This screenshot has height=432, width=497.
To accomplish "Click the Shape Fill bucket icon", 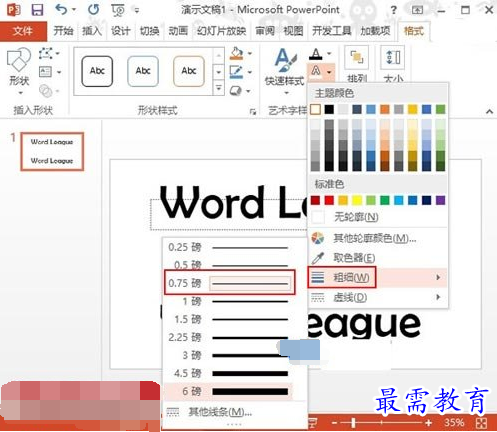I will click(x=236, y=53).
